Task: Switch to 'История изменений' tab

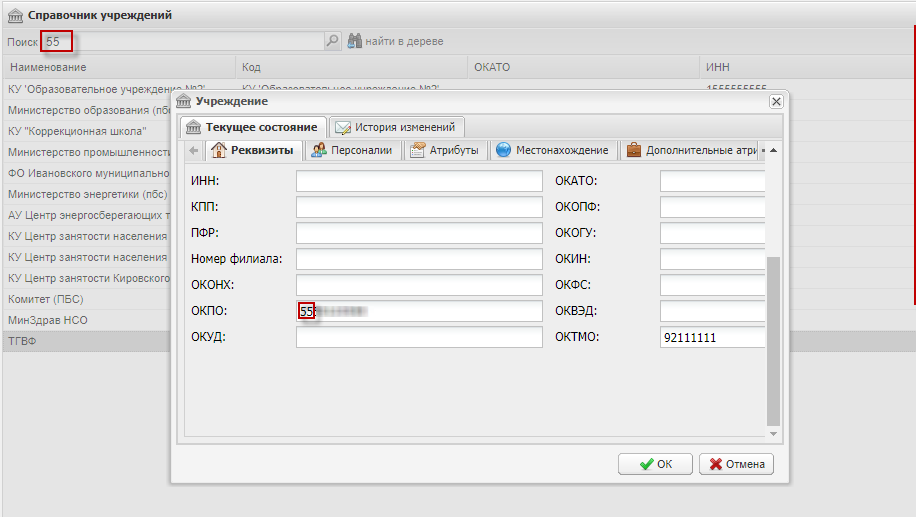Action: click(396, 127)
